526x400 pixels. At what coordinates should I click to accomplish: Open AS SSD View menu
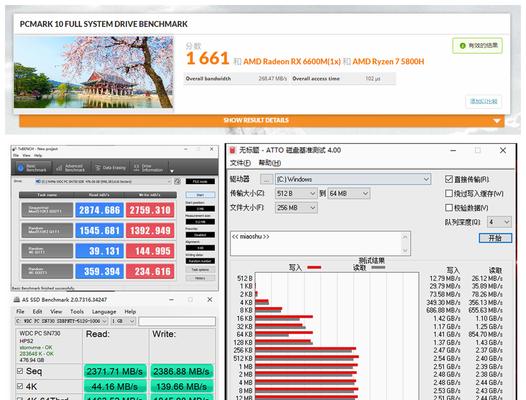coord(56,311)
